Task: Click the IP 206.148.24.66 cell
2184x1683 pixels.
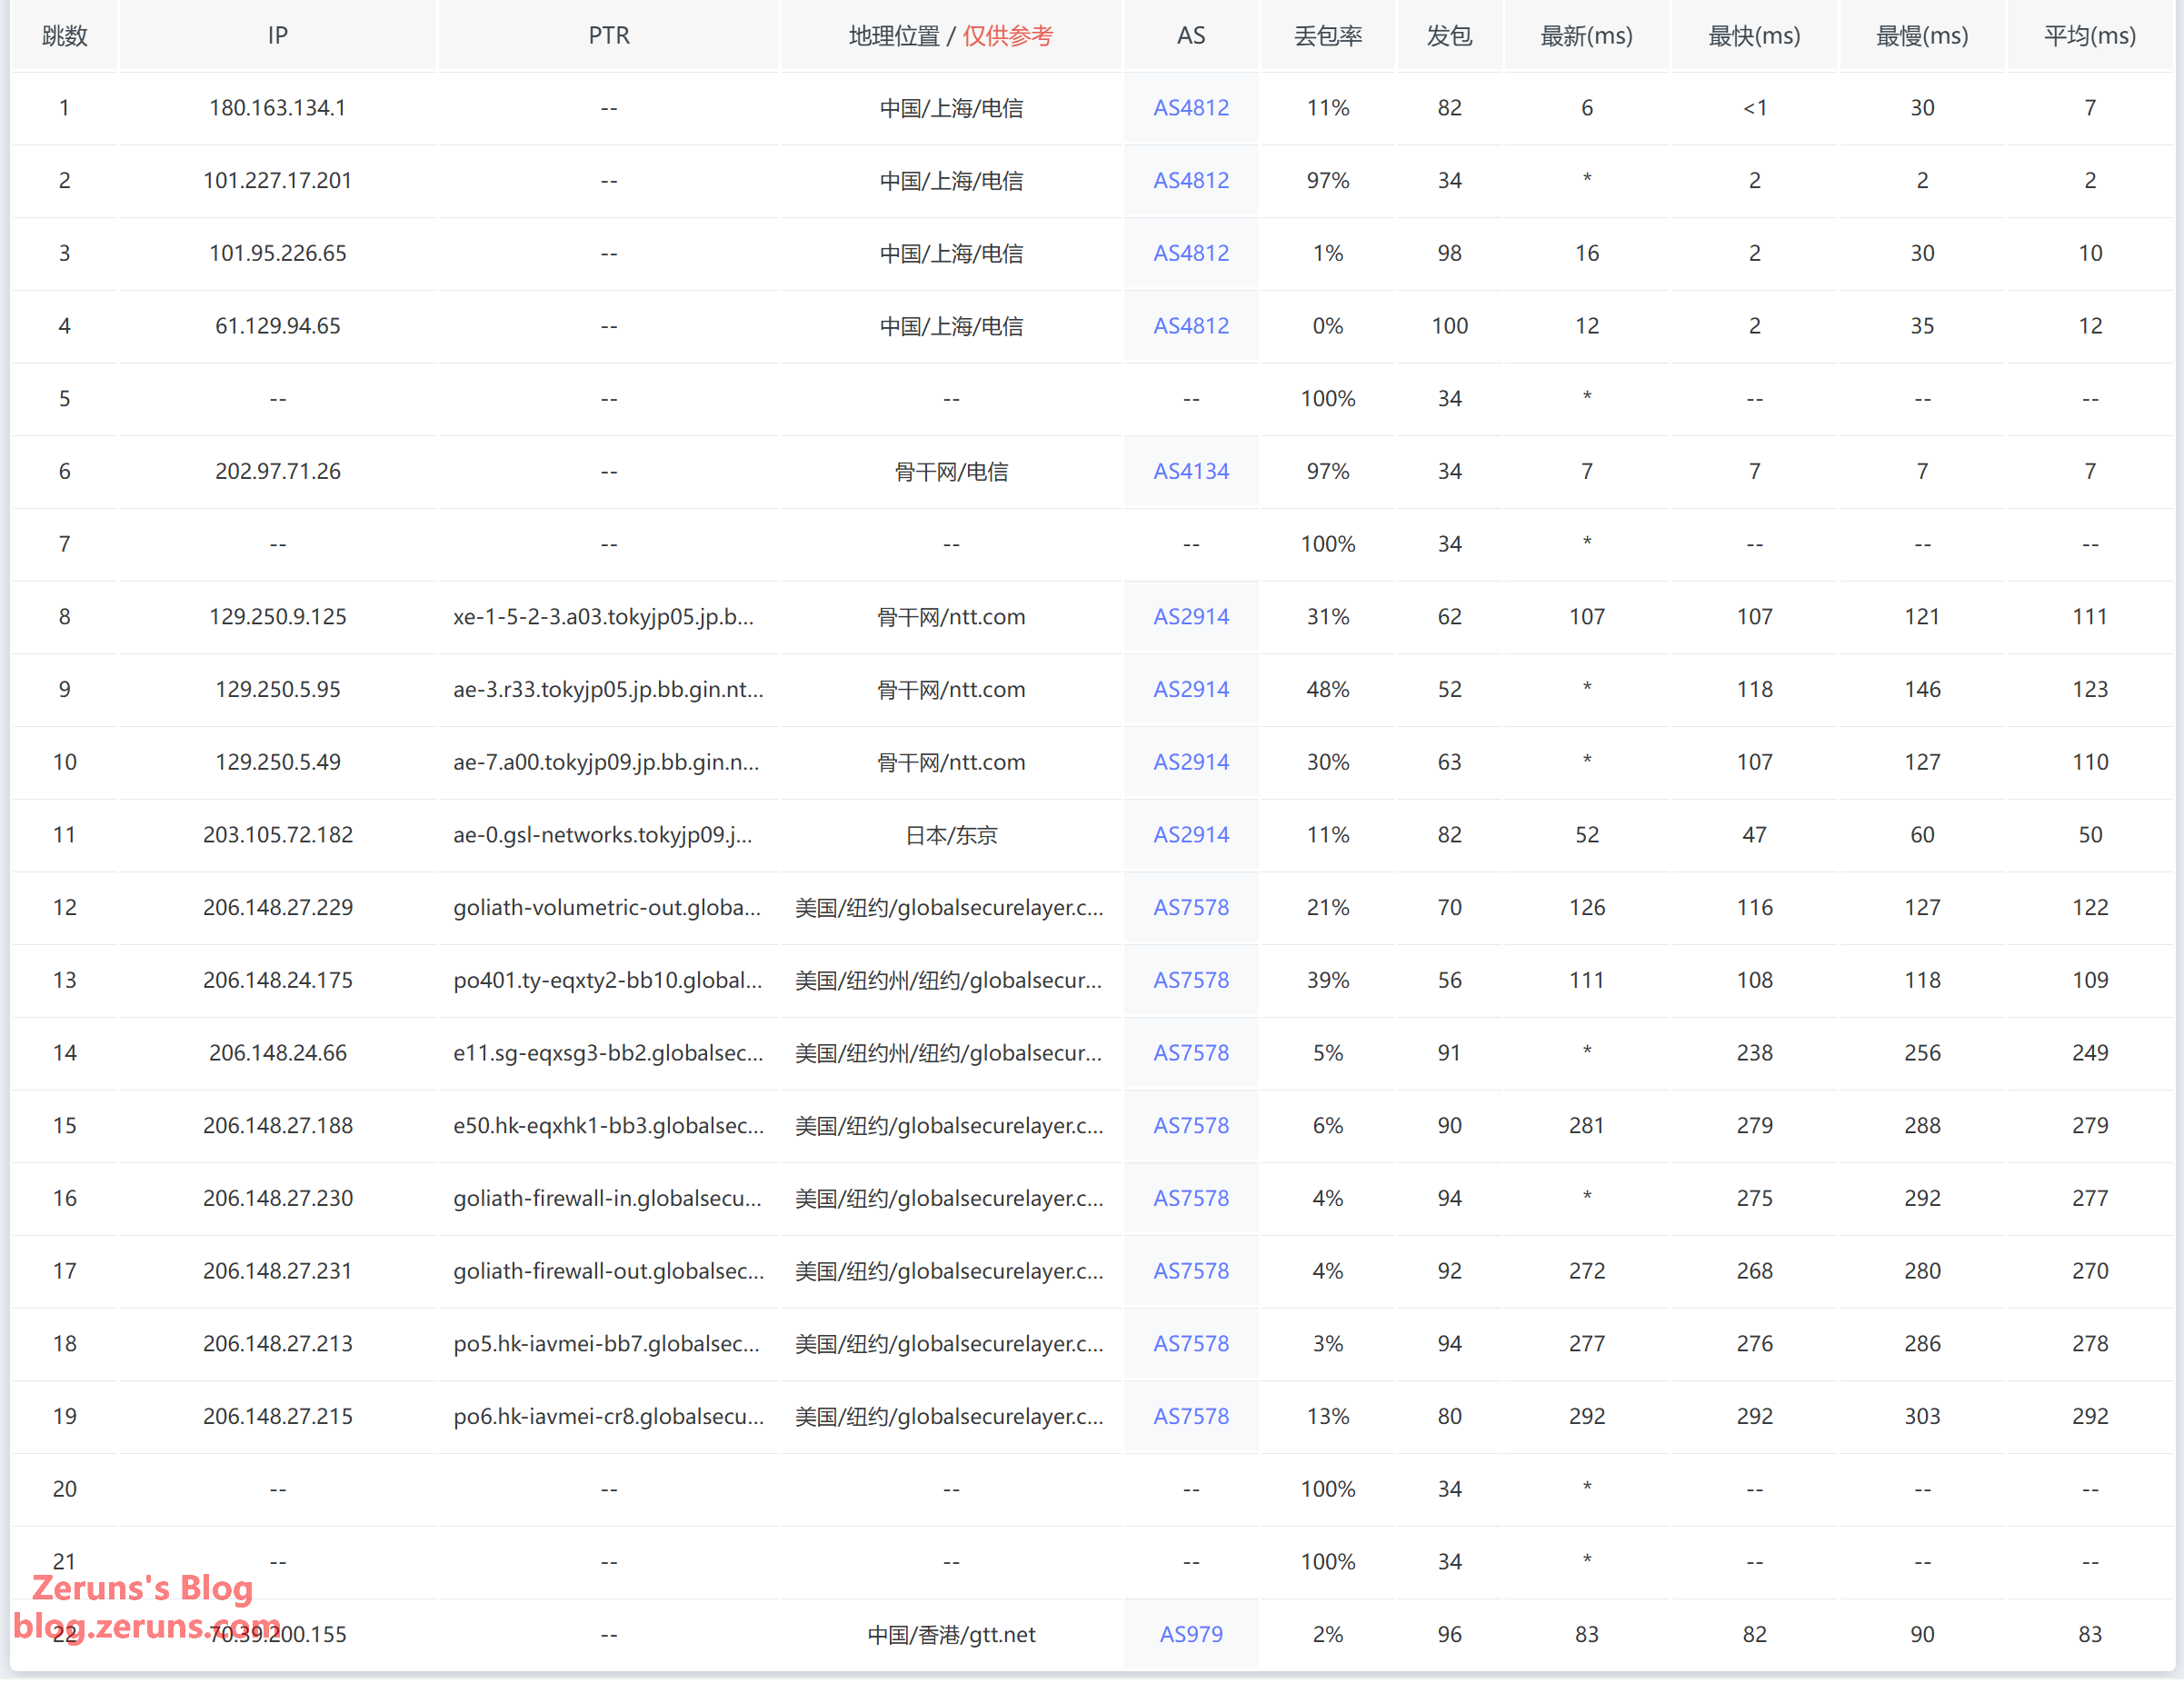Action: 277,1053
